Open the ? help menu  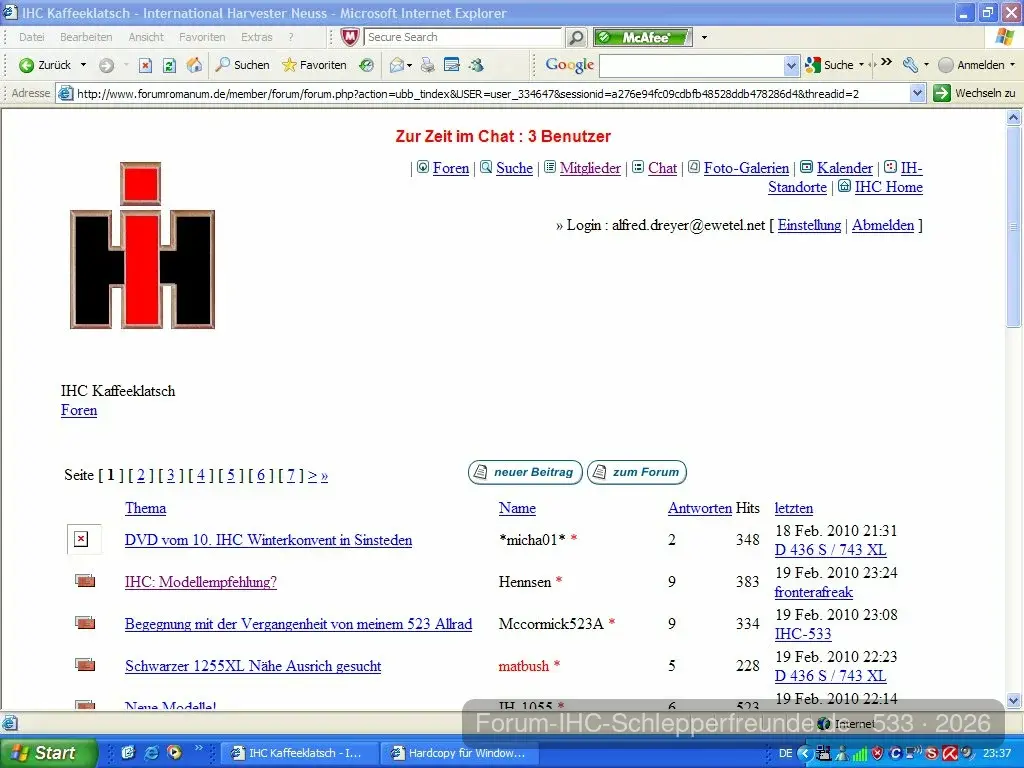click(x=291, y=37)
